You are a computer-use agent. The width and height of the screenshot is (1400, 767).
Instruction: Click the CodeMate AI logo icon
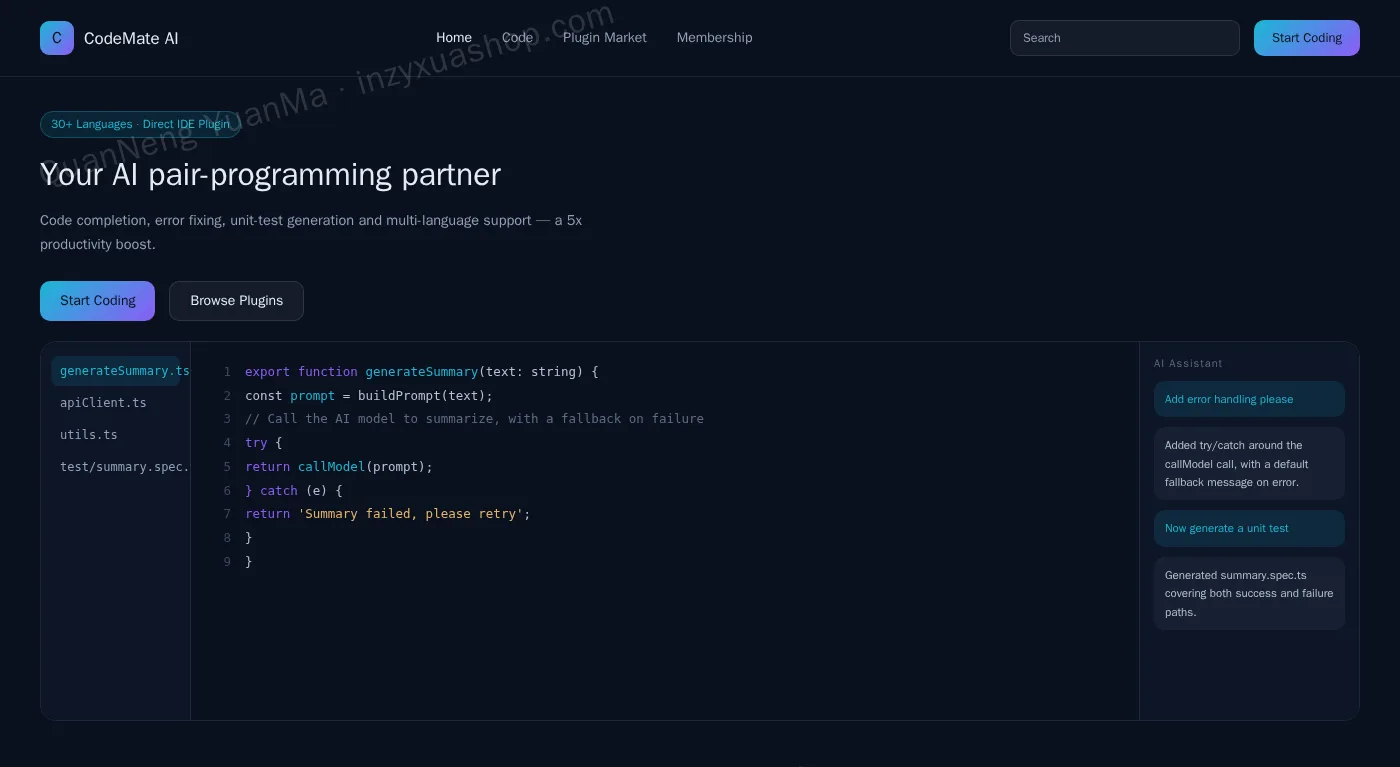(57, 38)
